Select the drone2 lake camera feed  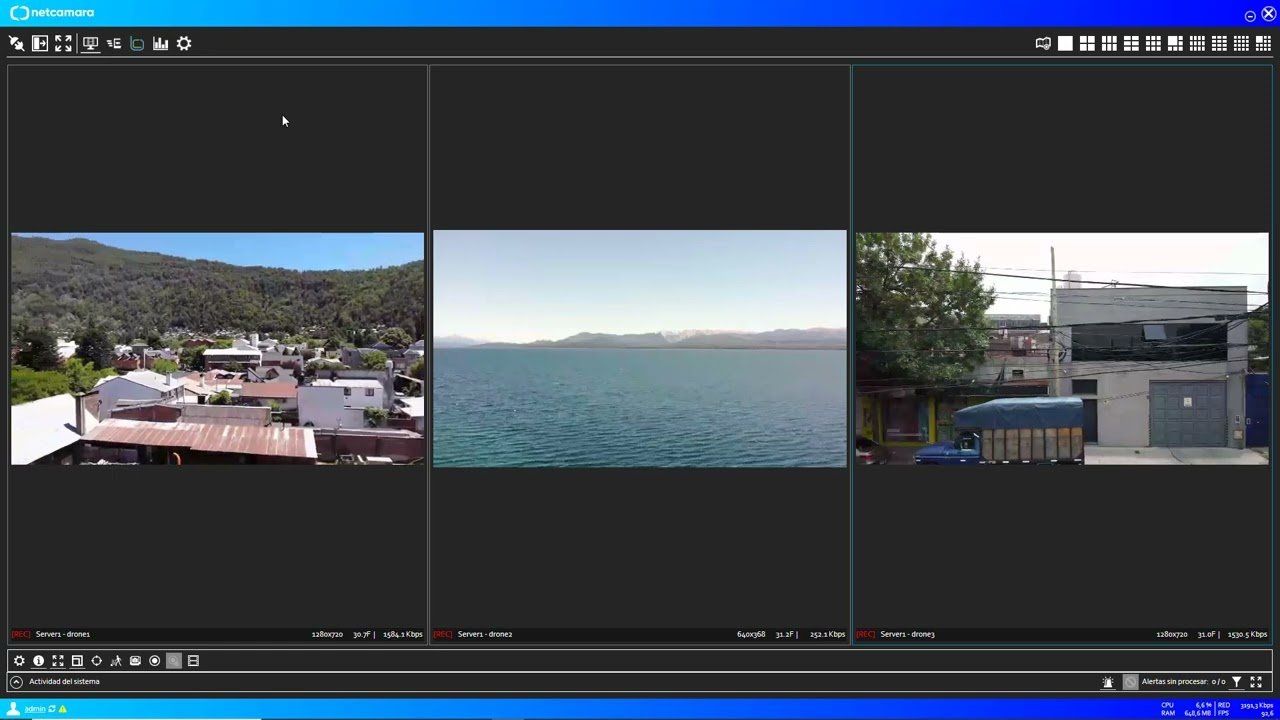pos(640,348)
